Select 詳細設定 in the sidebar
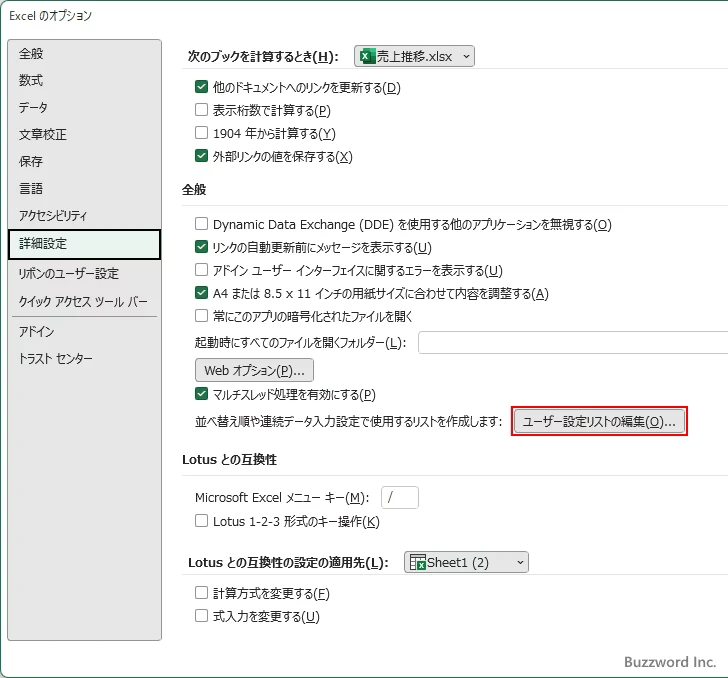728x678 pixels. tap(84, 244)
